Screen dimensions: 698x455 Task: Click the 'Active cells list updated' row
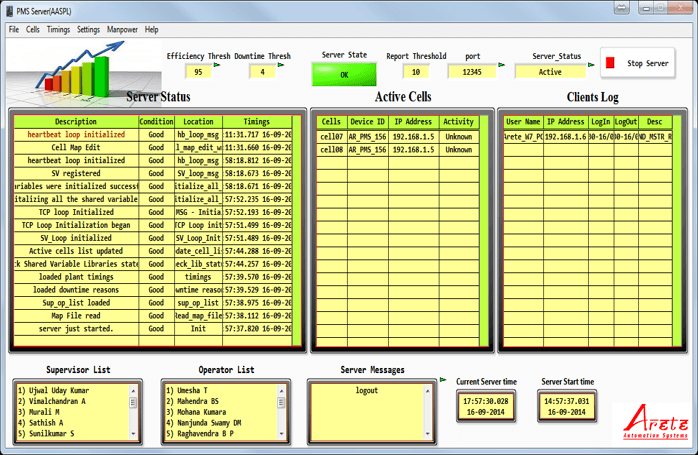(153, 251)
